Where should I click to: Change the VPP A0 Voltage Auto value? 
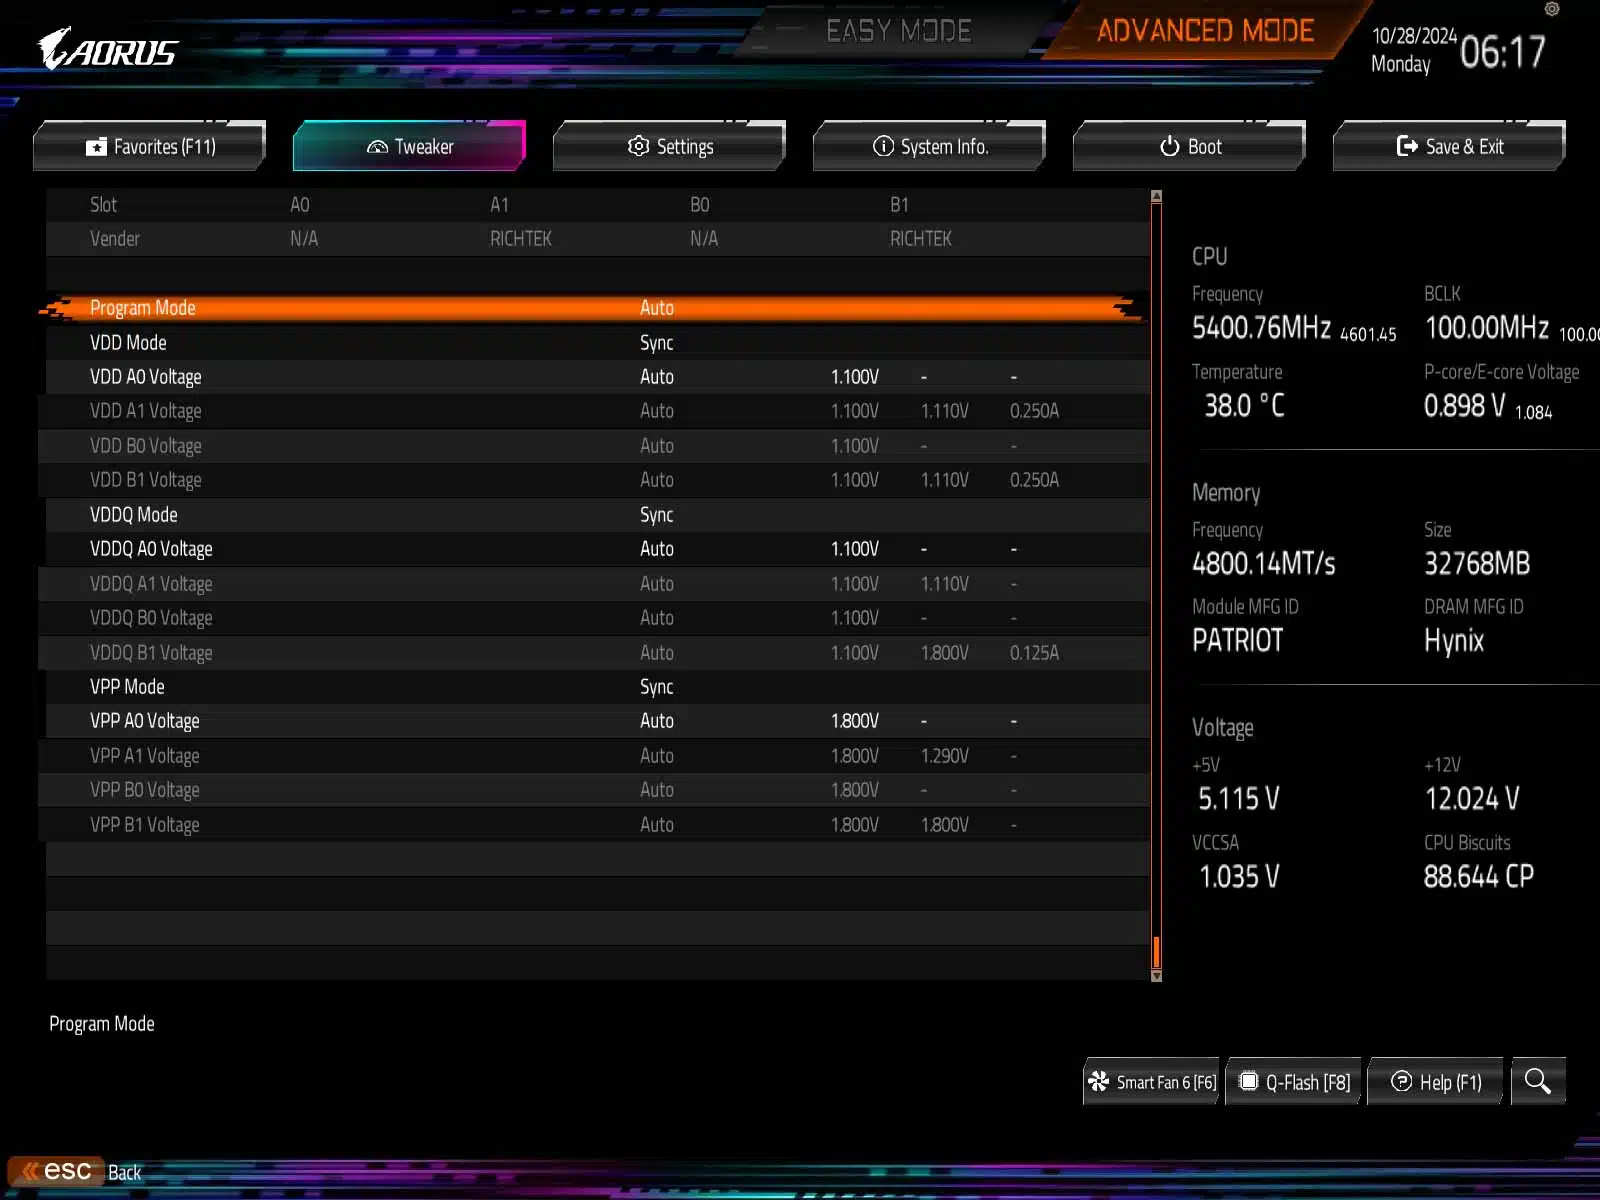pyautogui.click(x=657, y=721)
